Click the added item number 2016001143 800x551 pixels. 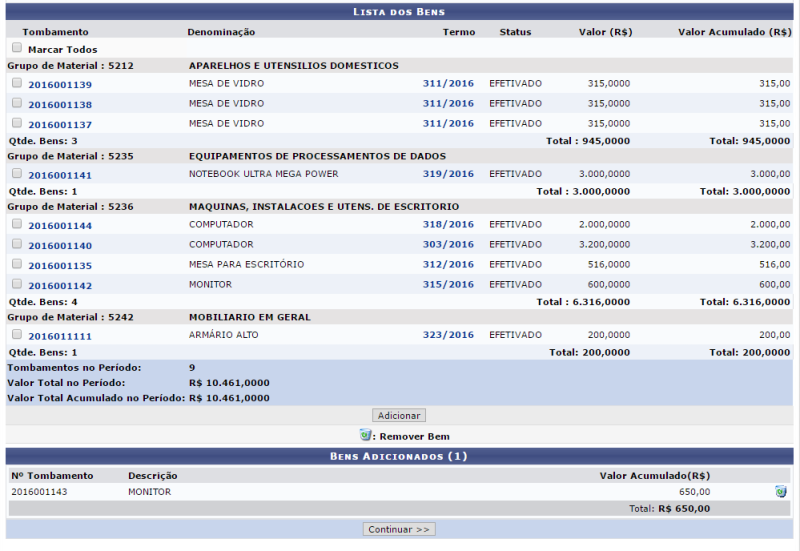point(39,492)
